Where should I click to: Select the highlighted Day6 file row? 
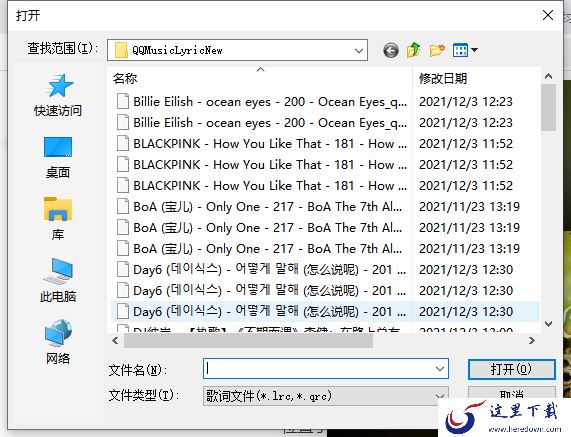(325, 312)
